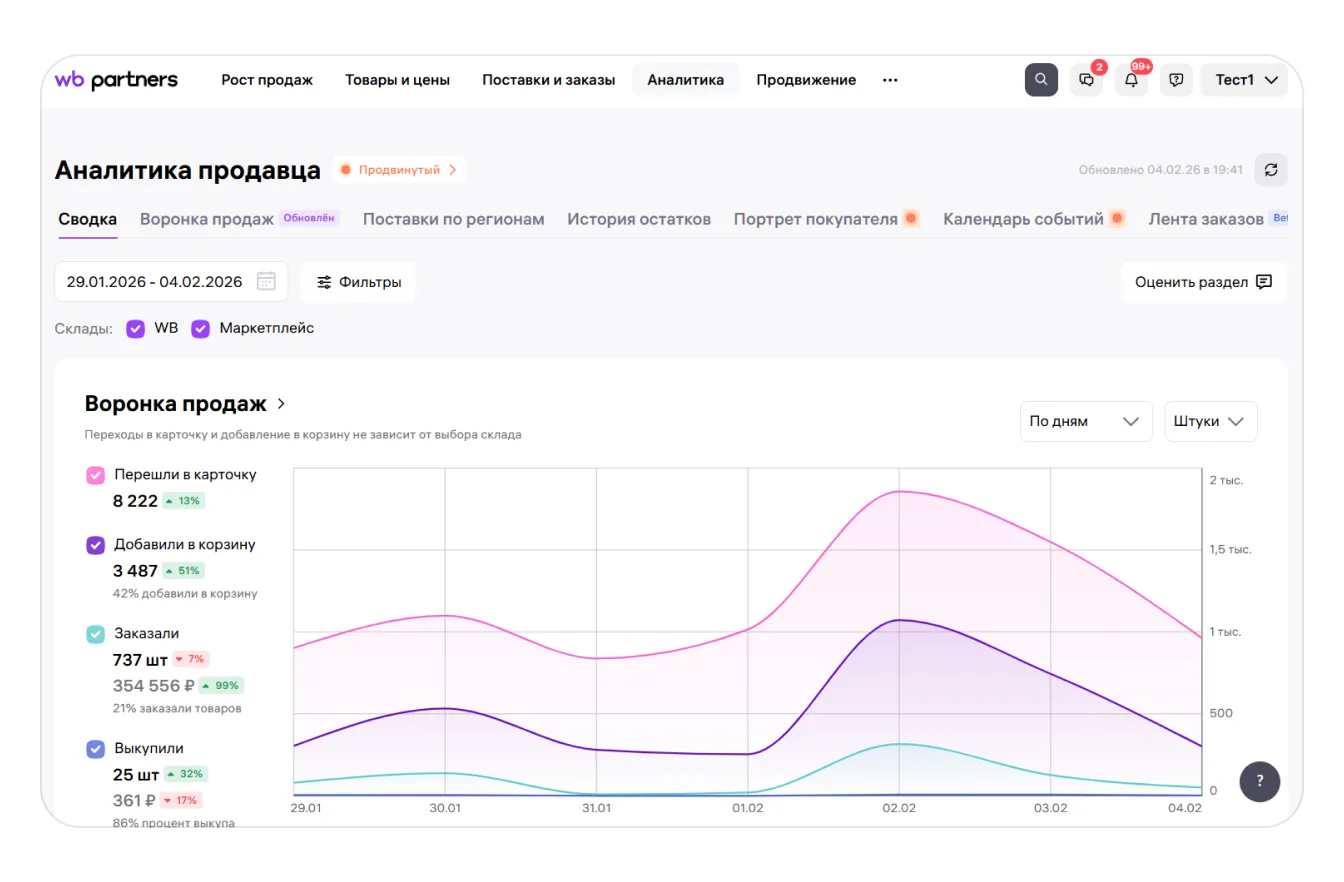Click the help question bubble icon
Screen dimensions: 1344x882
(1176, 80)
